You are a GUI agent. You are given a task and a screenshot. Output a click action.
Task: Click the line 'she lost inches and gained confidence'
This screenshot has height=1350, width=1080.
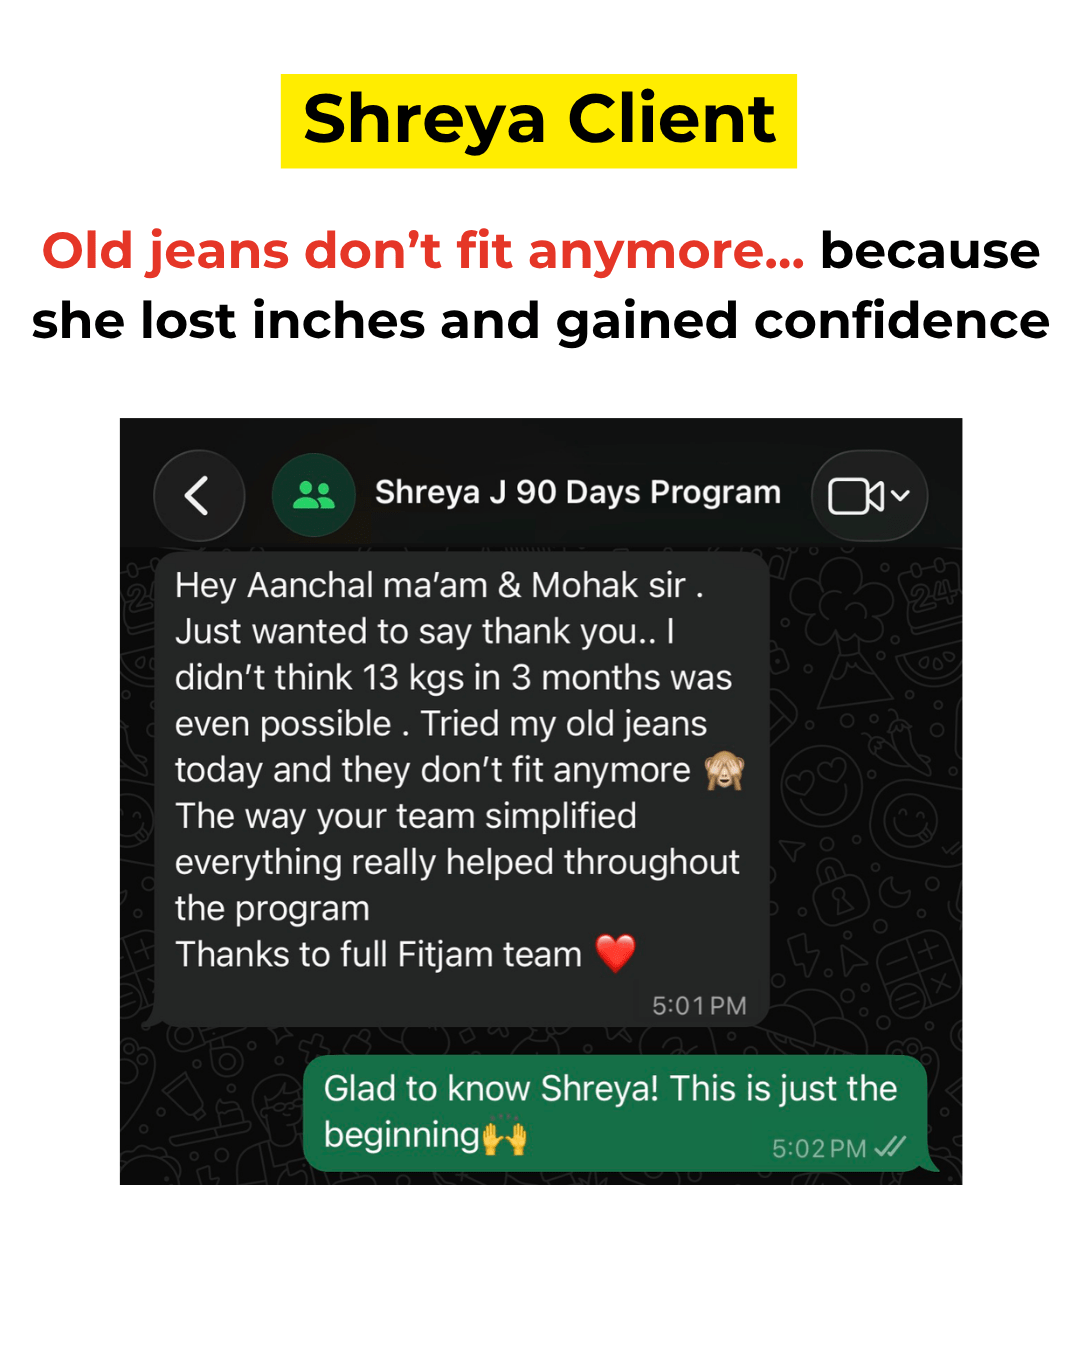[540, 321]
